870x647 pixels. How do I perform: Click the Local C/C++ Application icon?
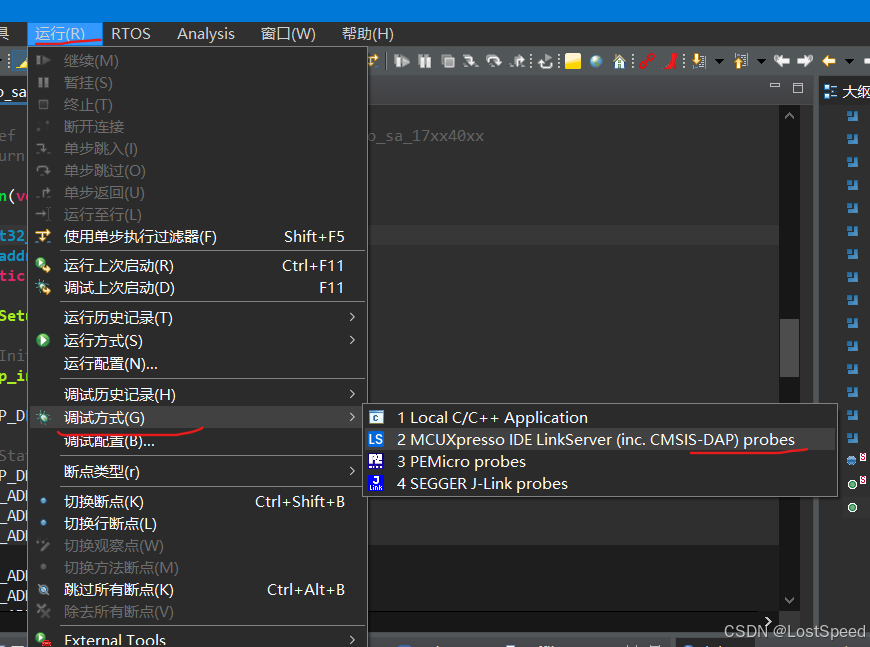tap(376, 417)
